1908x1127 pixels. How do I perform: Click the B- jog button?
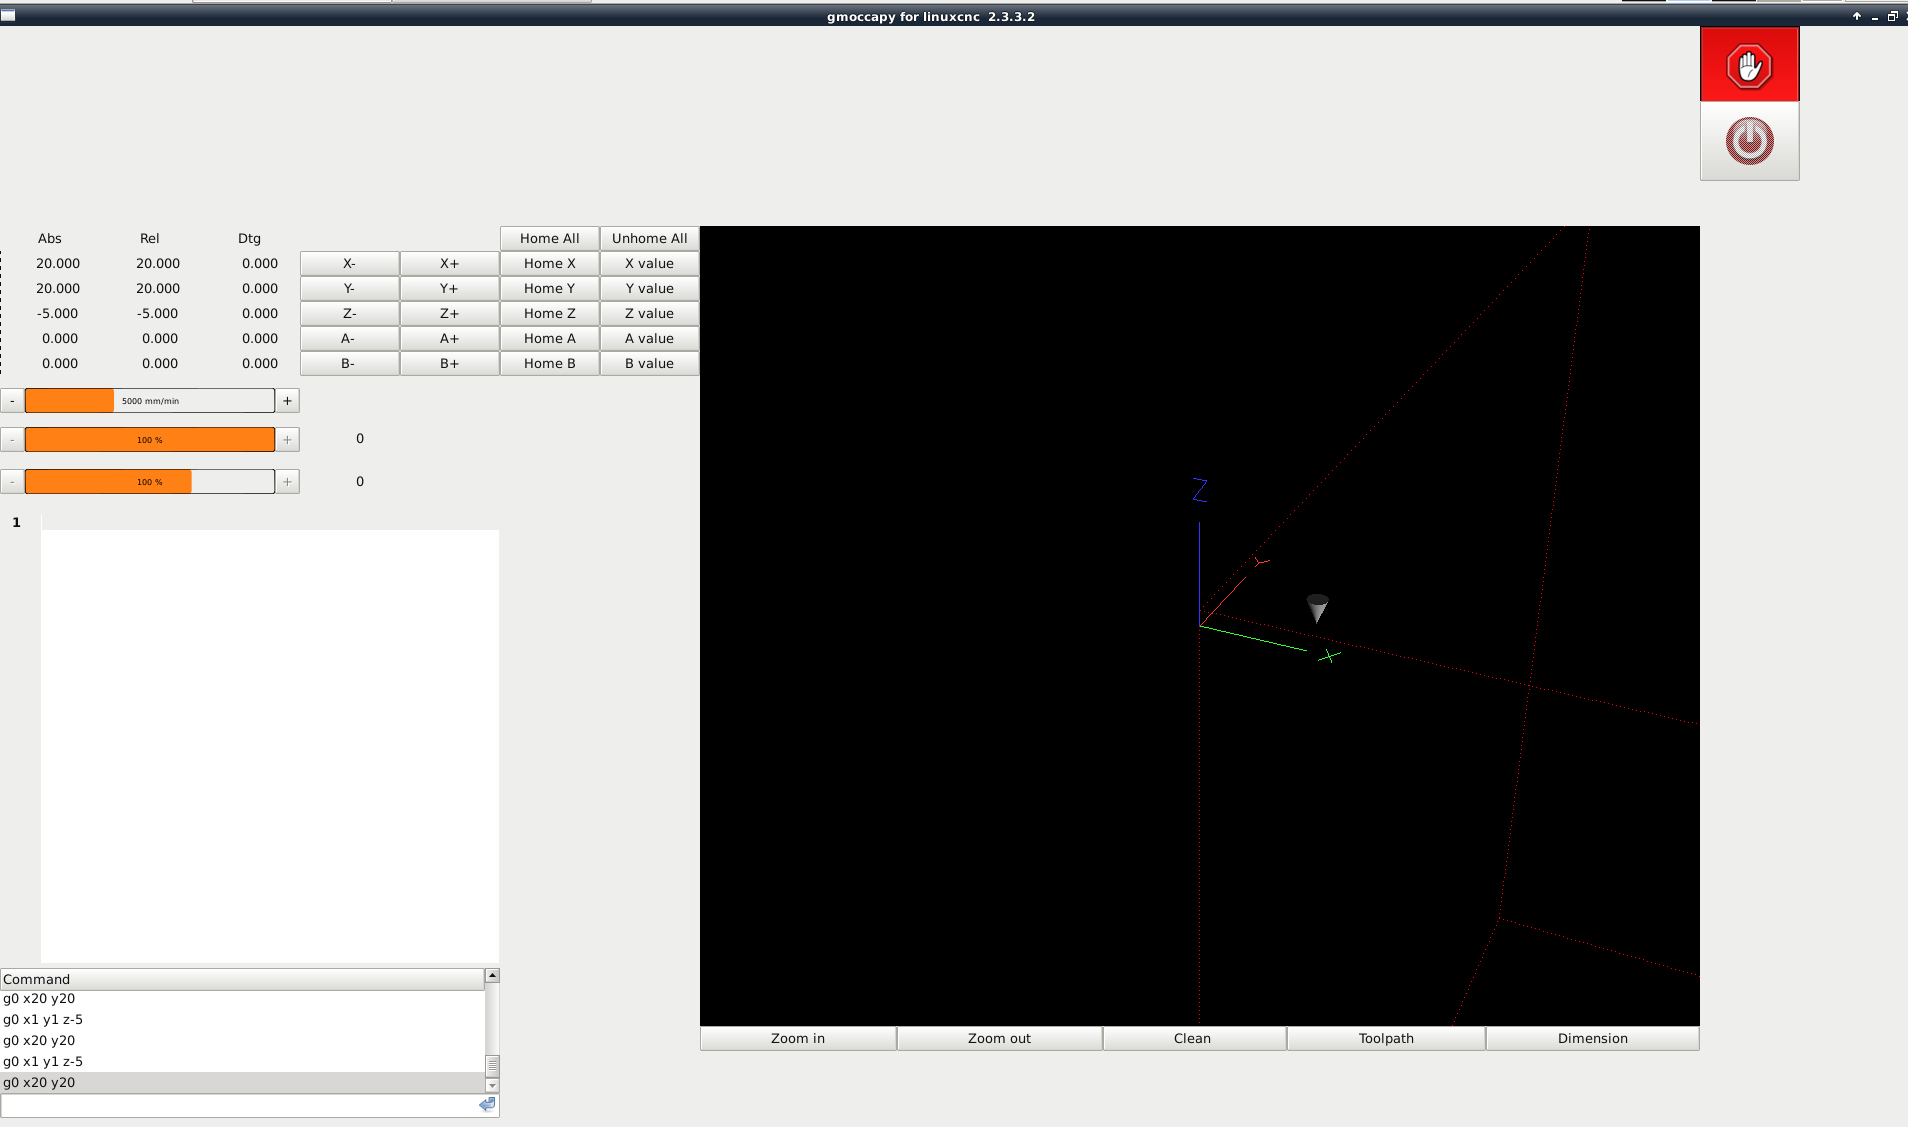tap(349, 363)
